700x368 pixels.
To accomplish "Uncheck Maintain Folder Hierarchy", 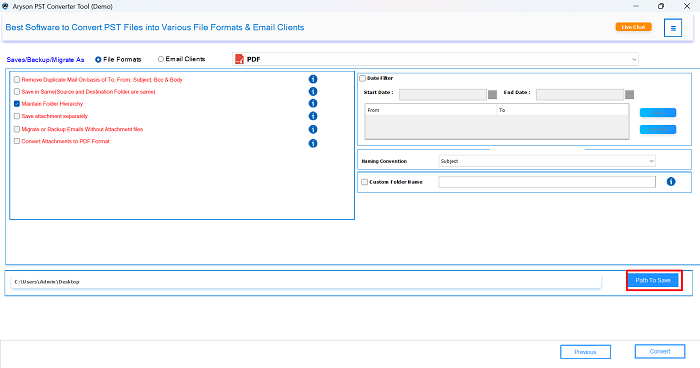I will tap(17, 104).
